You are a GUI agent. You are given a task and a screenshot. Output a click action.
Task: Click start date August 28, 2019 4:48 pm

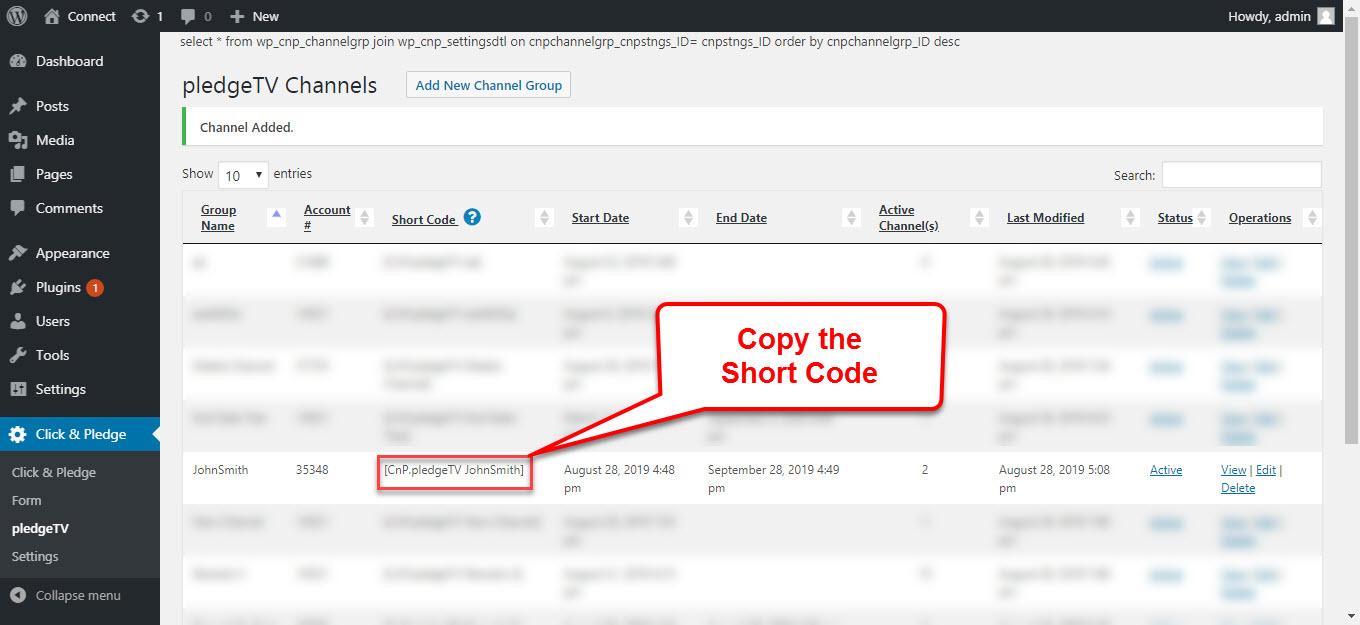[619, 479]
